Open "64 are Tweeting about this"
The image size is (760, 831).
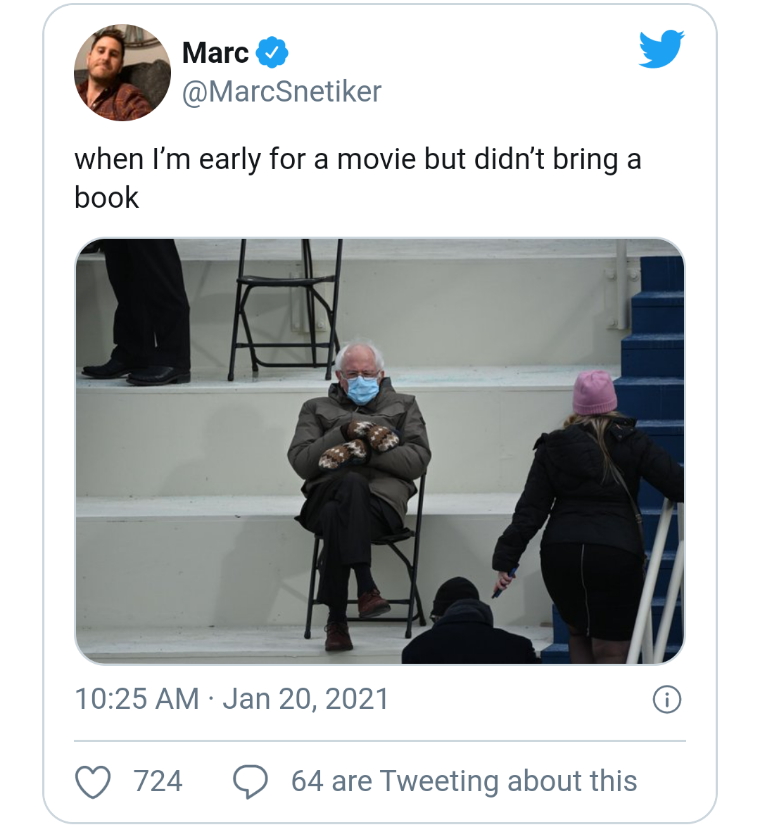[463, 780]
